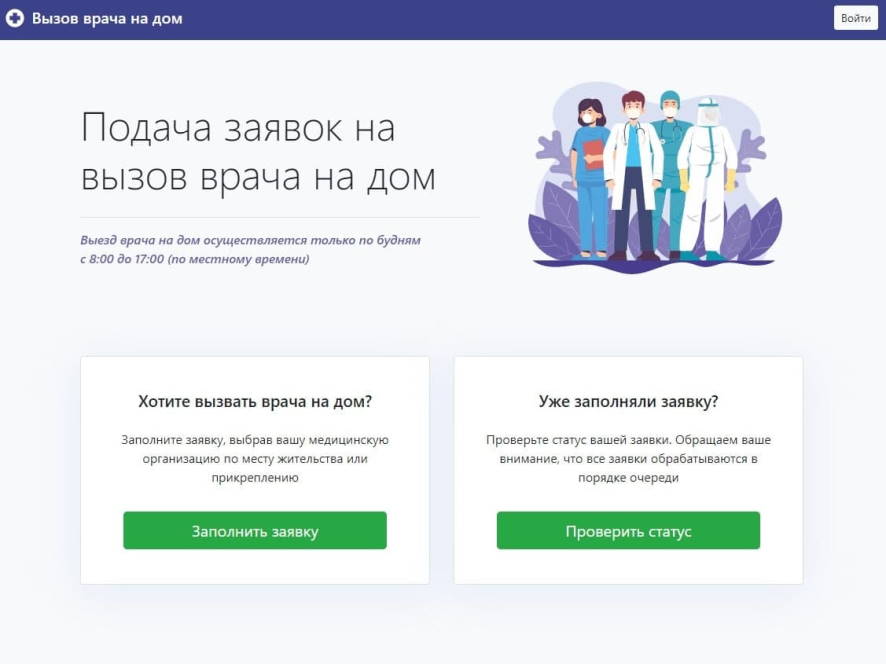Click the 'Проверить статус' green button
886x664 pixels.
coord(628,530)
